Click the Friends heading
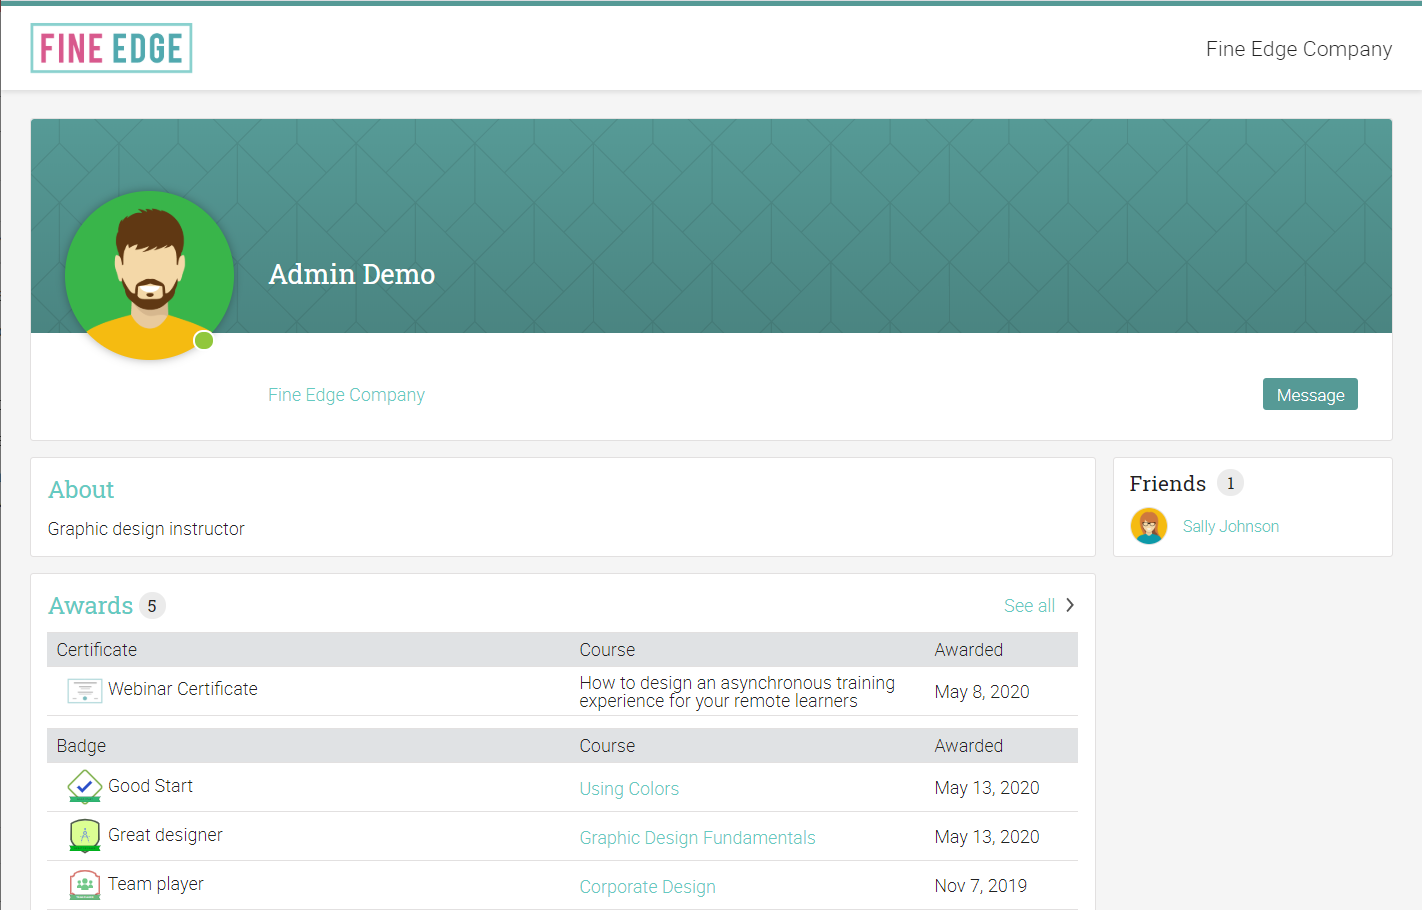This screenshot has height=910, width=1422. point(1168,483)
